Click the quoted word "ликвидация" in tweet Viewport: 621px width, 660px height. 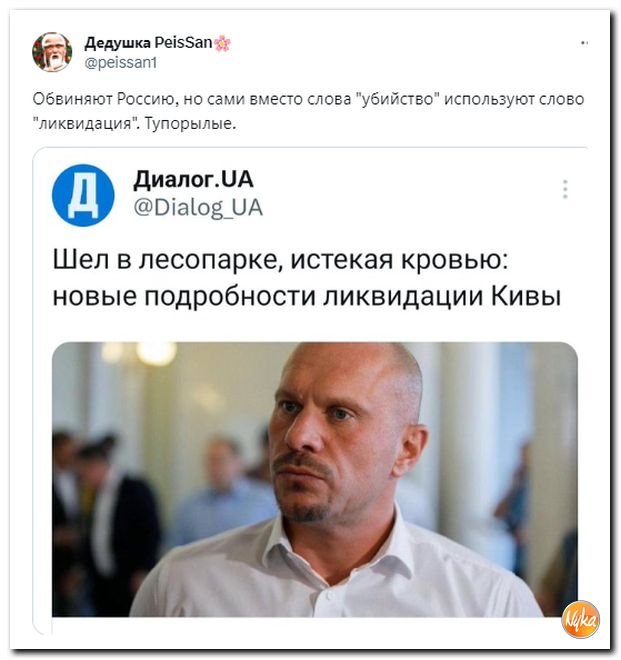[87, 124]
